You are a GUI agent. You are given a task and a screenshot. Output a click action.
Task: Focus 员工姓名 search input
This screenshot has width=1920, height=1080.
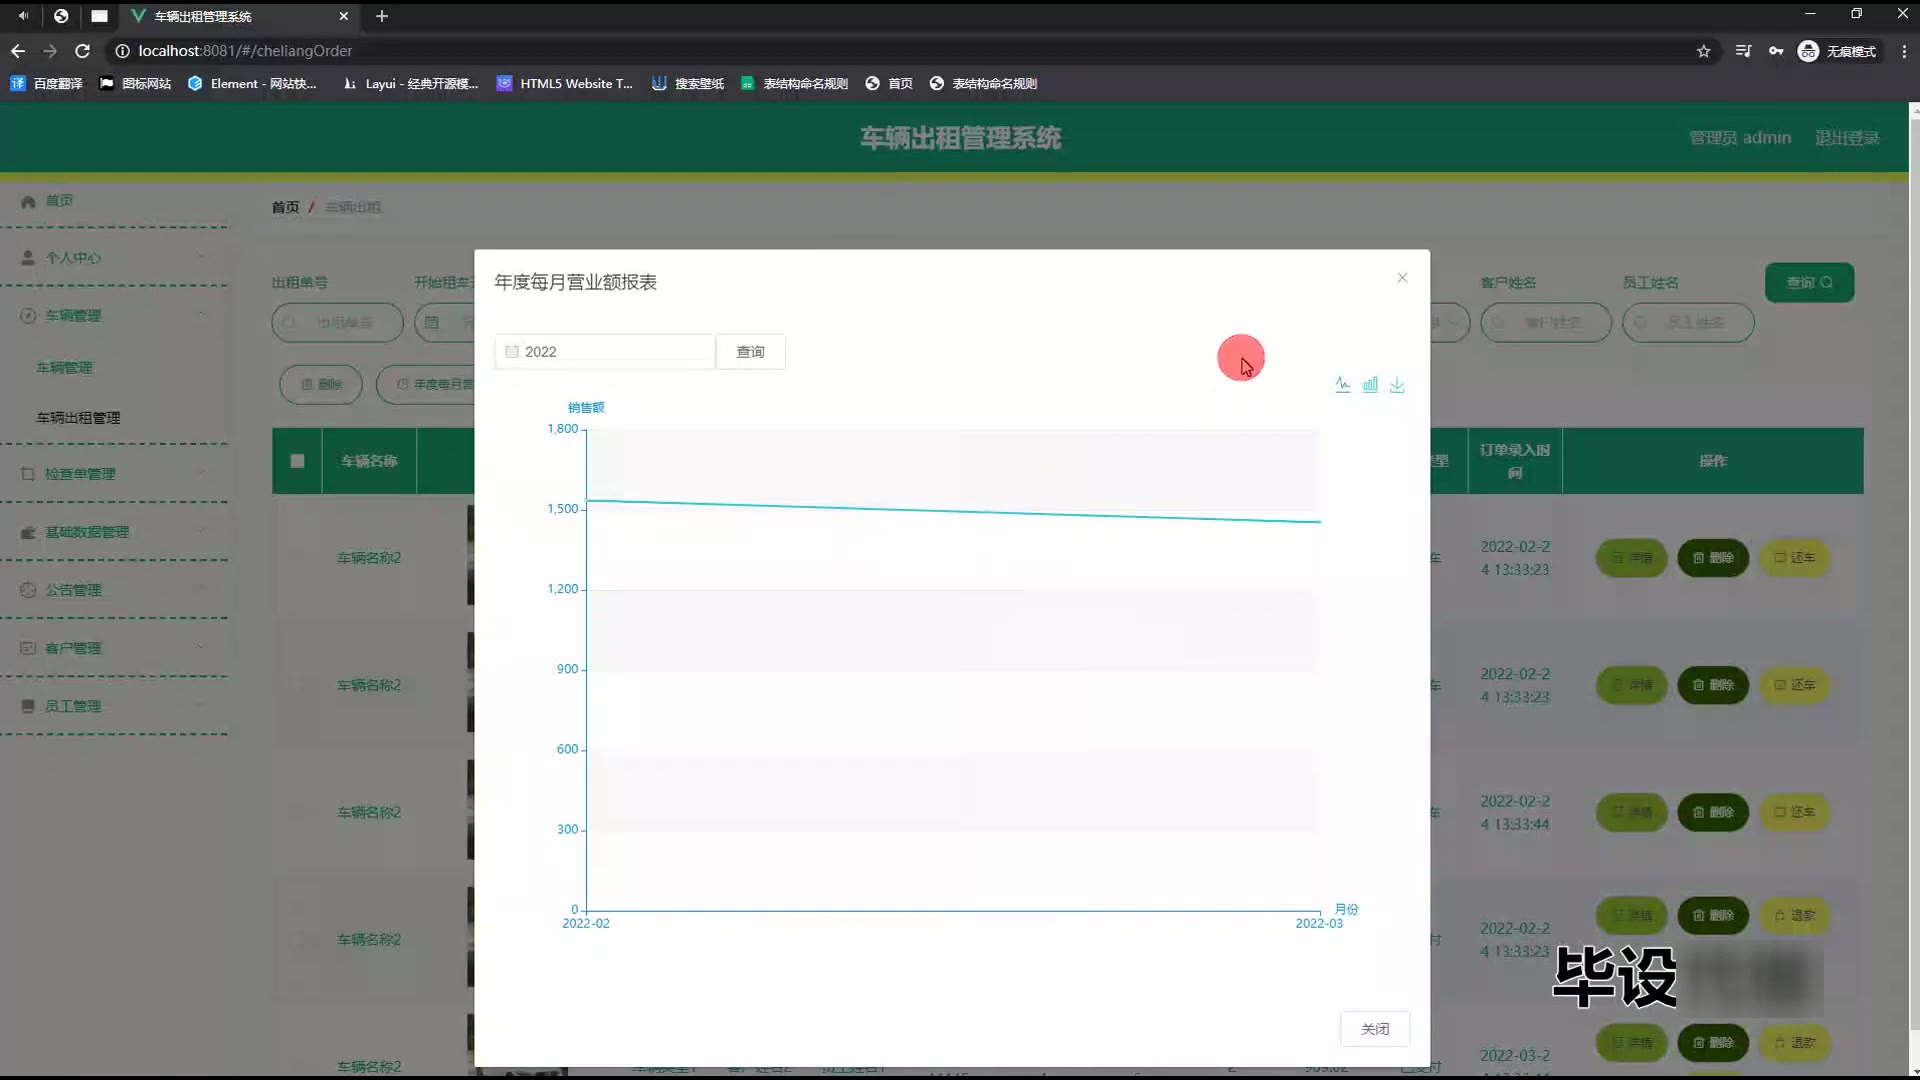[x=1688, y=323]
